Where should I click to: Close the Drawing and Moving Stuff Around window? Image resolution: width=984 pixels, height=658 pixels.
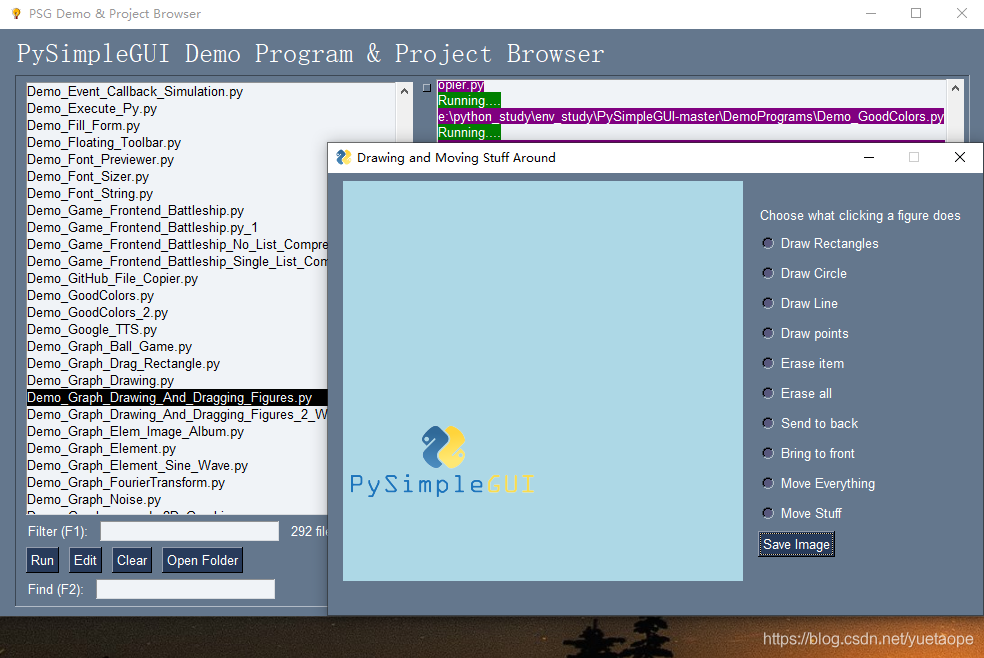click(x=960, y=157)
